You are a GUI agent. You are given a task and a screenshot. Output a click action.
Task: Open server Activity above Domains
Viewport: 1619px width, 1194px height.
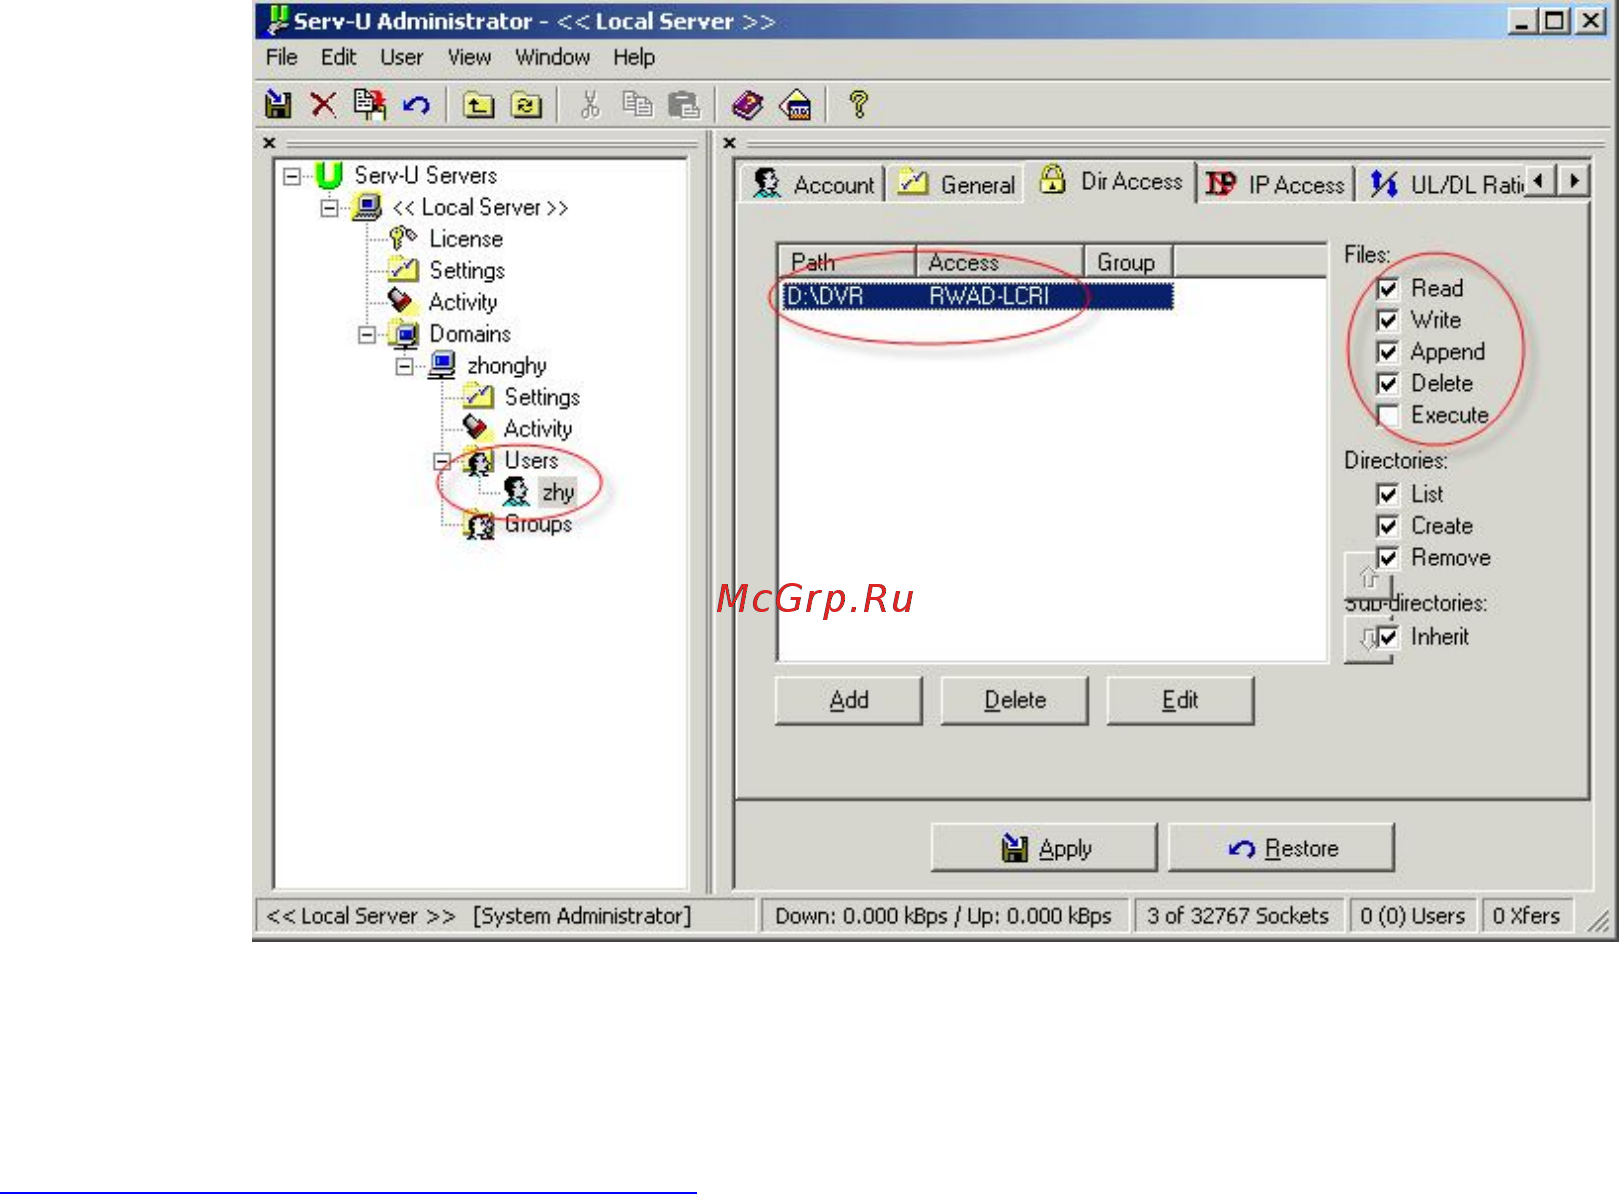point(462,302)
